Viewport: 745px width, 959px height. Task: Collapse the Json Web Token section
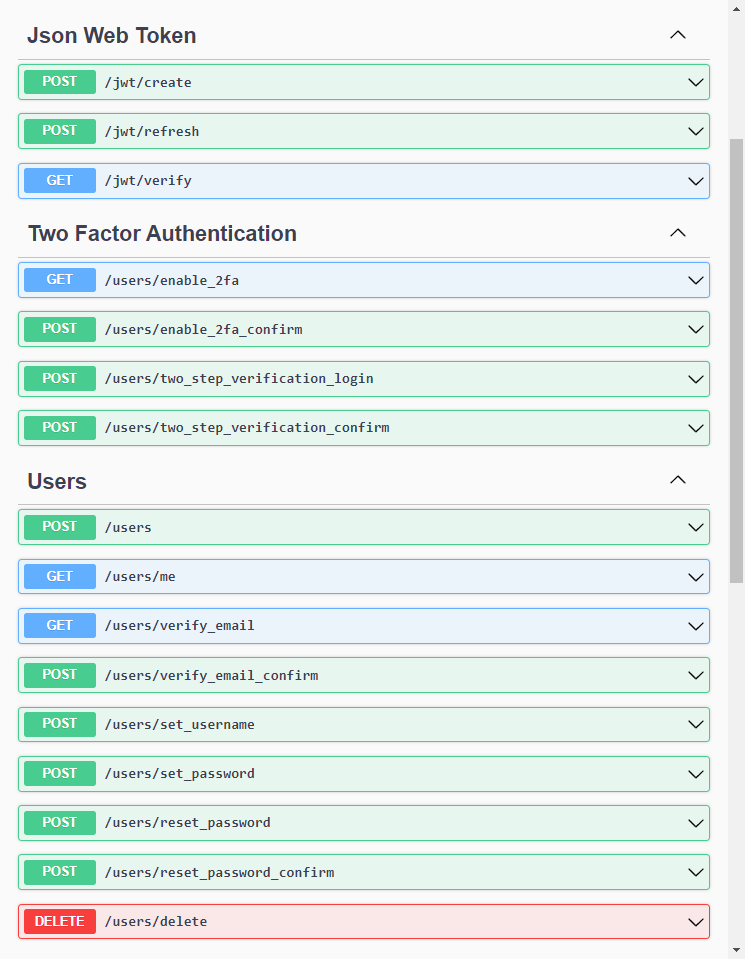click(677, 35)
